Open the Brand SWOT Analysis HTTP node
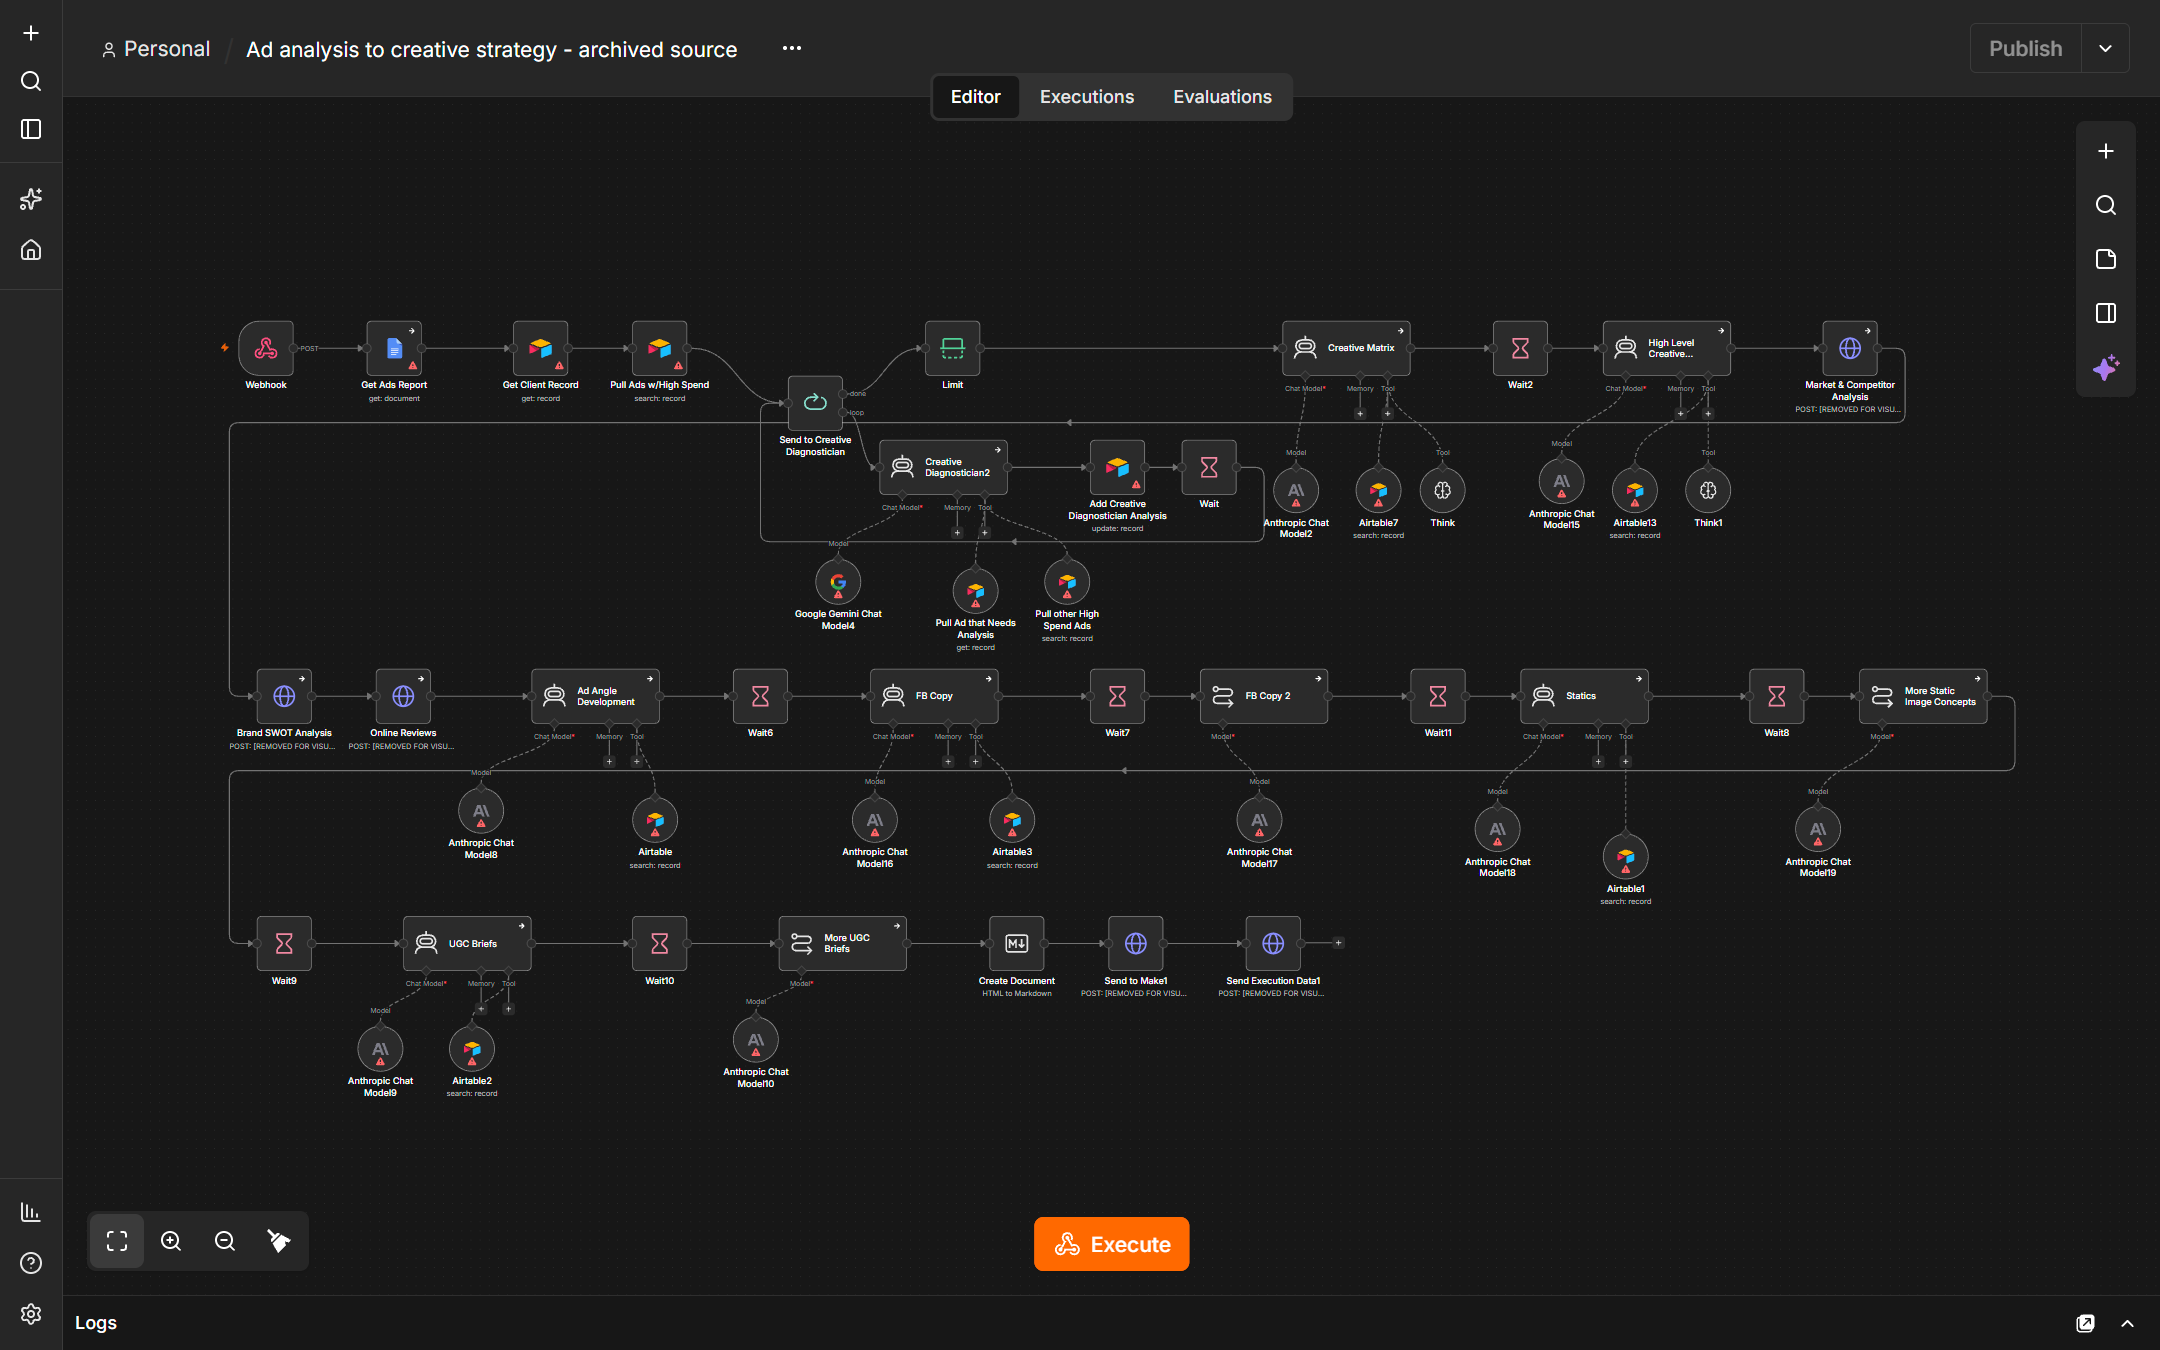The image size is (2160, 1350). [284, 696]
